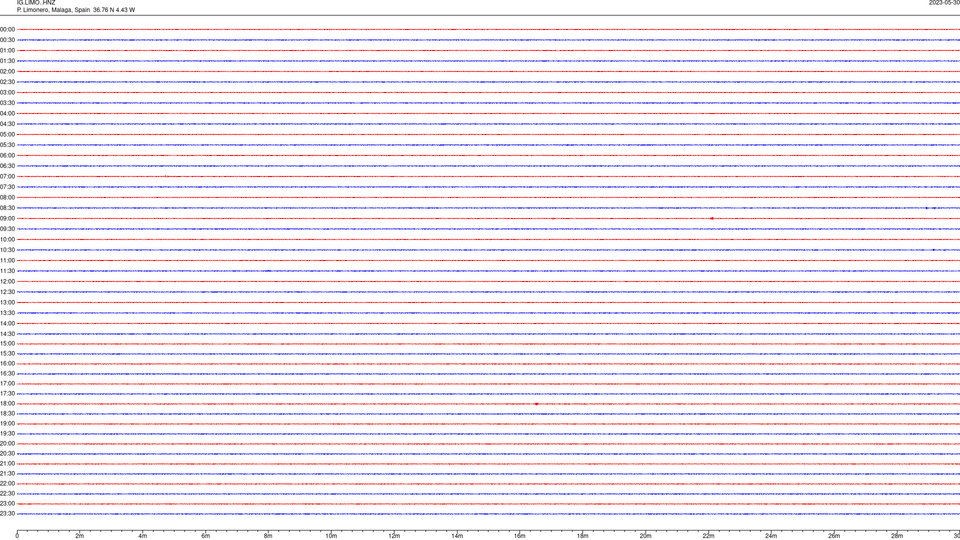The height and width of the screenshot is (540, 960).
Task: Click the '07:30' time row label
Action: click(x=7, y=187)
